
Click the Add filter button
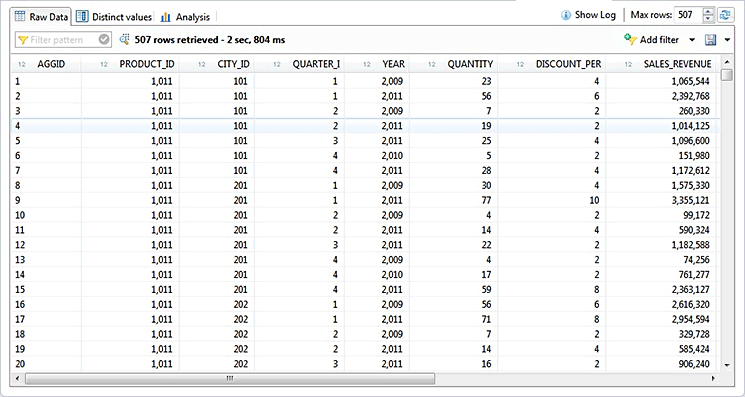pos(651,40)
